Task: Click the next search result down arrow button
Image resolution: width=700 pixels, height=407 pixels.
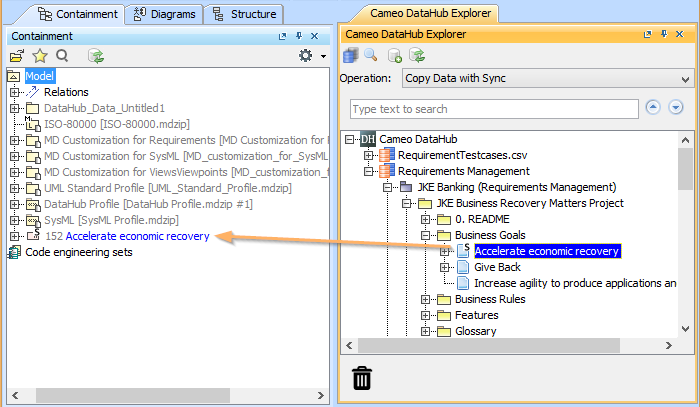Action: tap(676, 108)
